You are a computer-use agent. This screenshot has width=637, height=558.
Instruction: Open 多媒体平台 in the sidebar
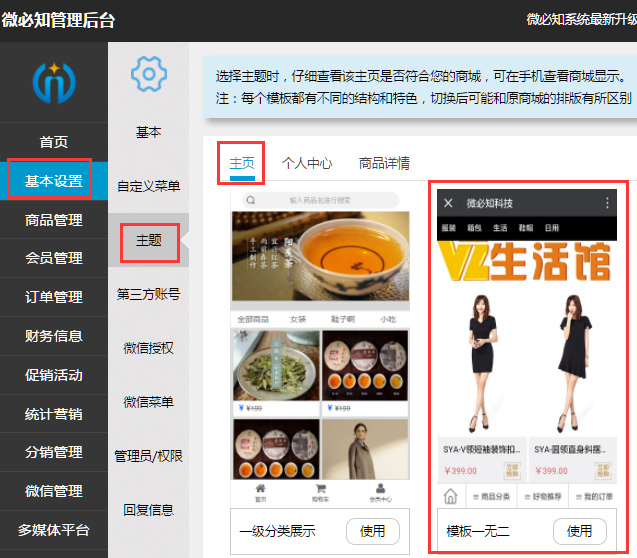coord(54,530)
